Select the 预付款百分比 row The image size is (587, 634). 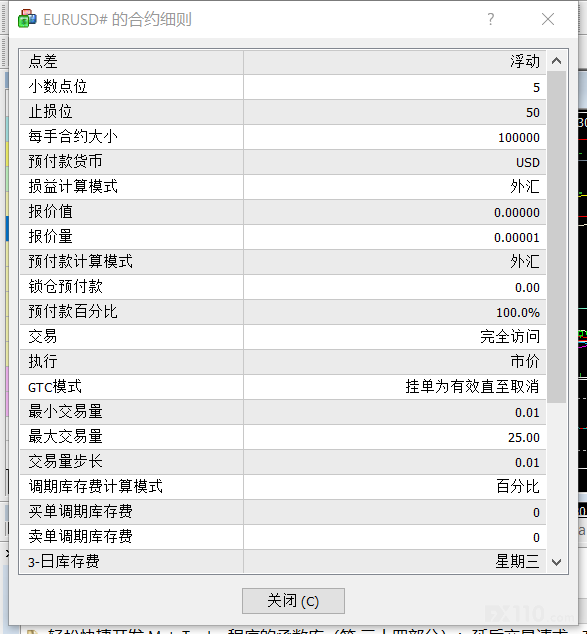283,312
